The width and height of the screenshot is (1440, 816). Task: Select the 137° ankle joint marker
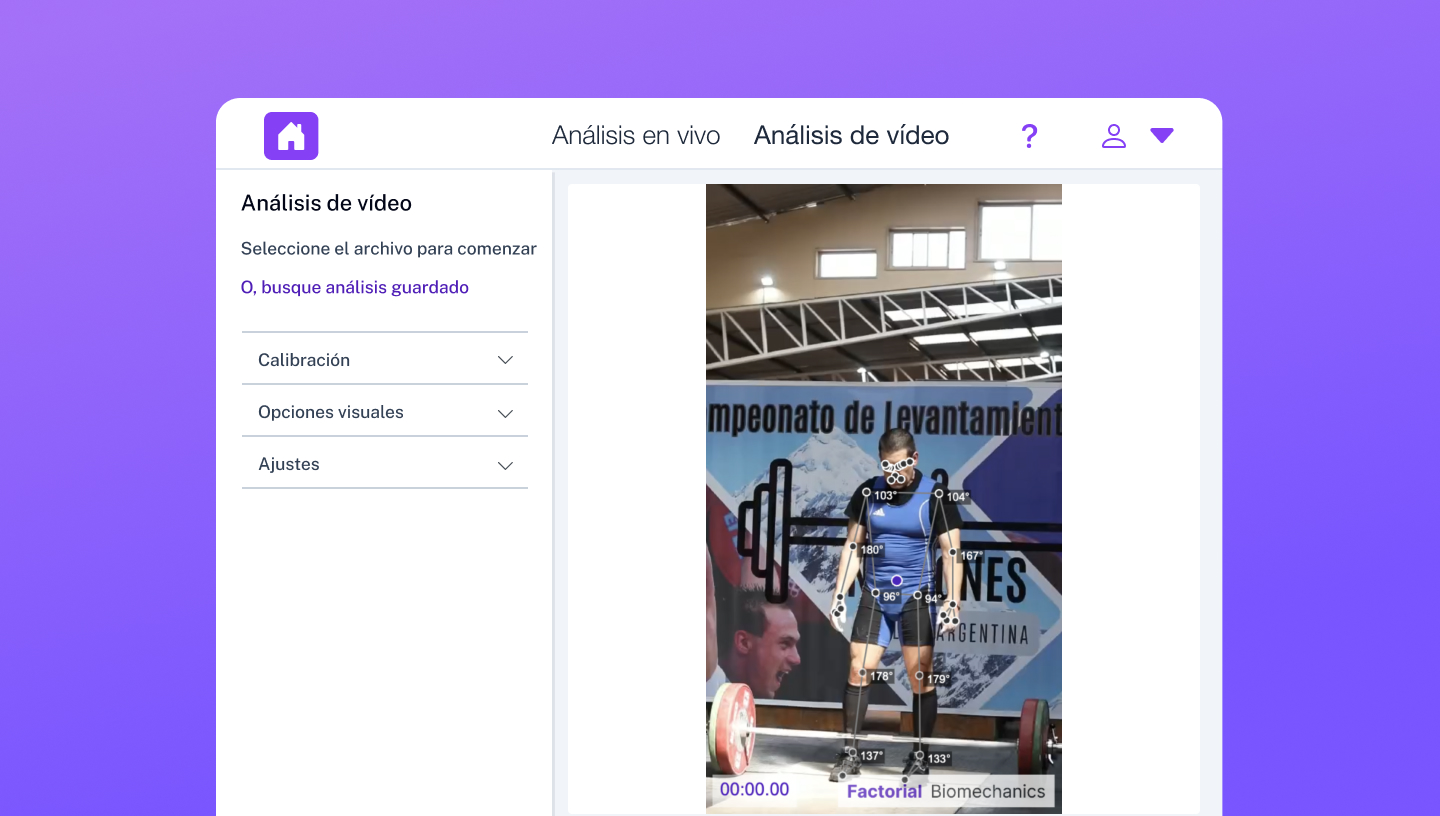852,753
